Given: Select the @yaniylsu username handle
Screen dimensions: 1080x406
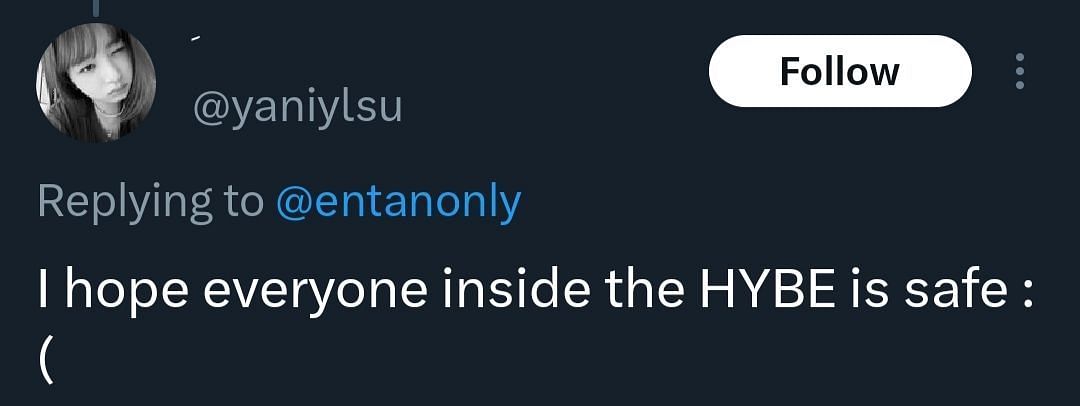Looking at the screenshot, I should (x=297, y=109).
